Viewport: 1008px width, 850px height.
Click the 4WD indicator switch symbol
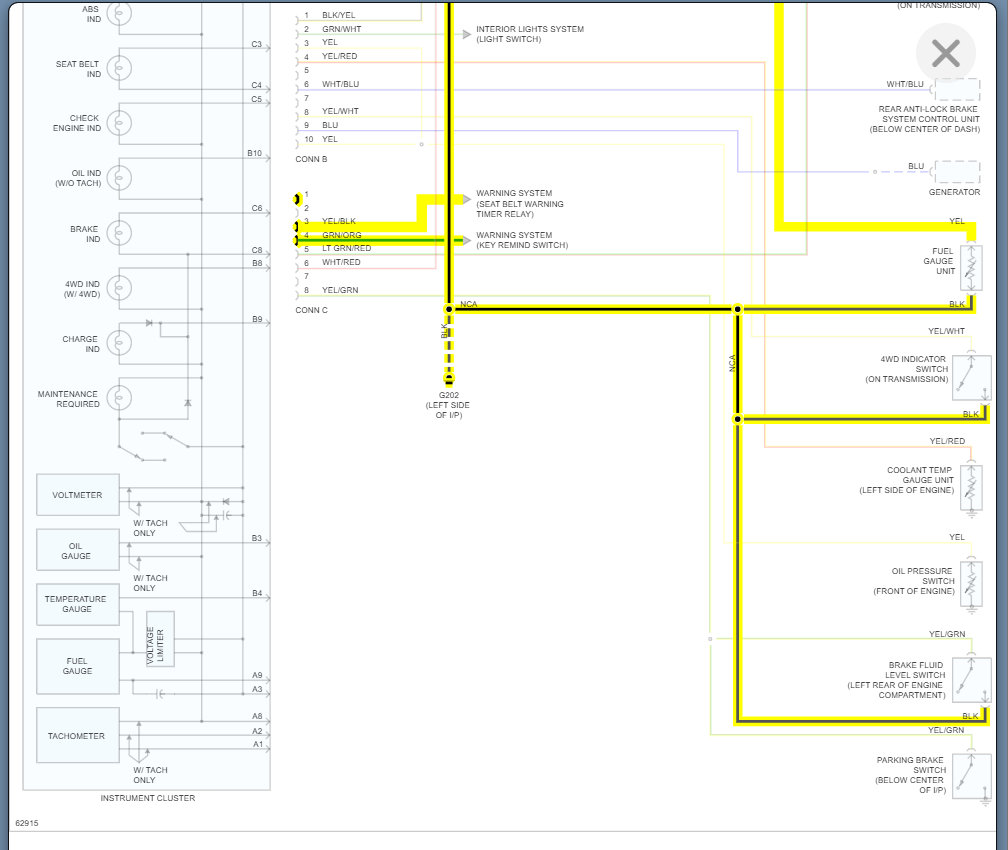[x=971, y=377]
